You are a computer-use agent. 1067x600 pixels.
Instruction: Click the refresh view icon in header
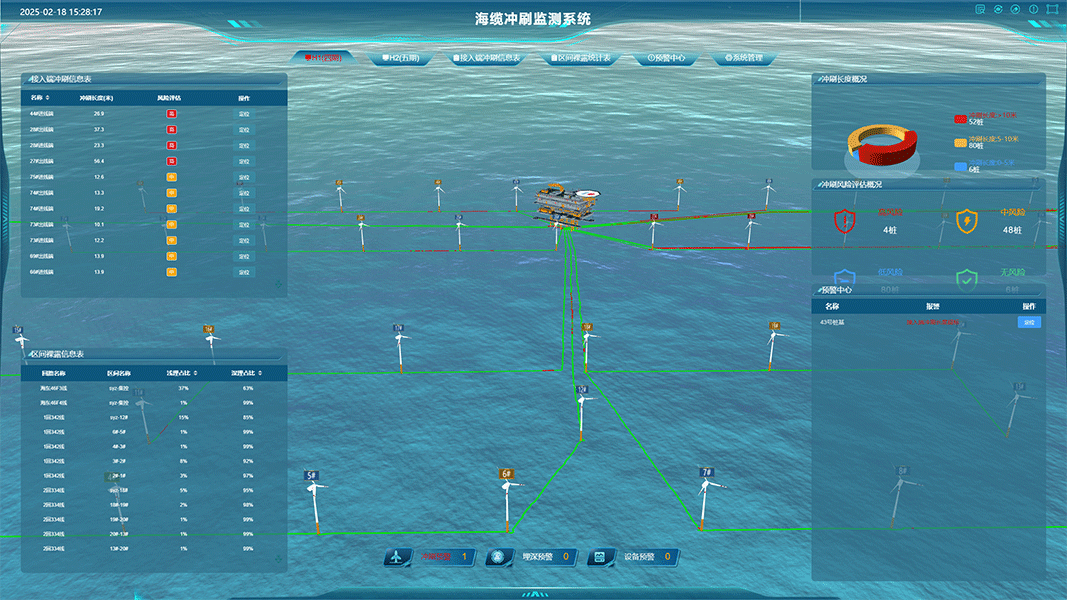(998, 10)
